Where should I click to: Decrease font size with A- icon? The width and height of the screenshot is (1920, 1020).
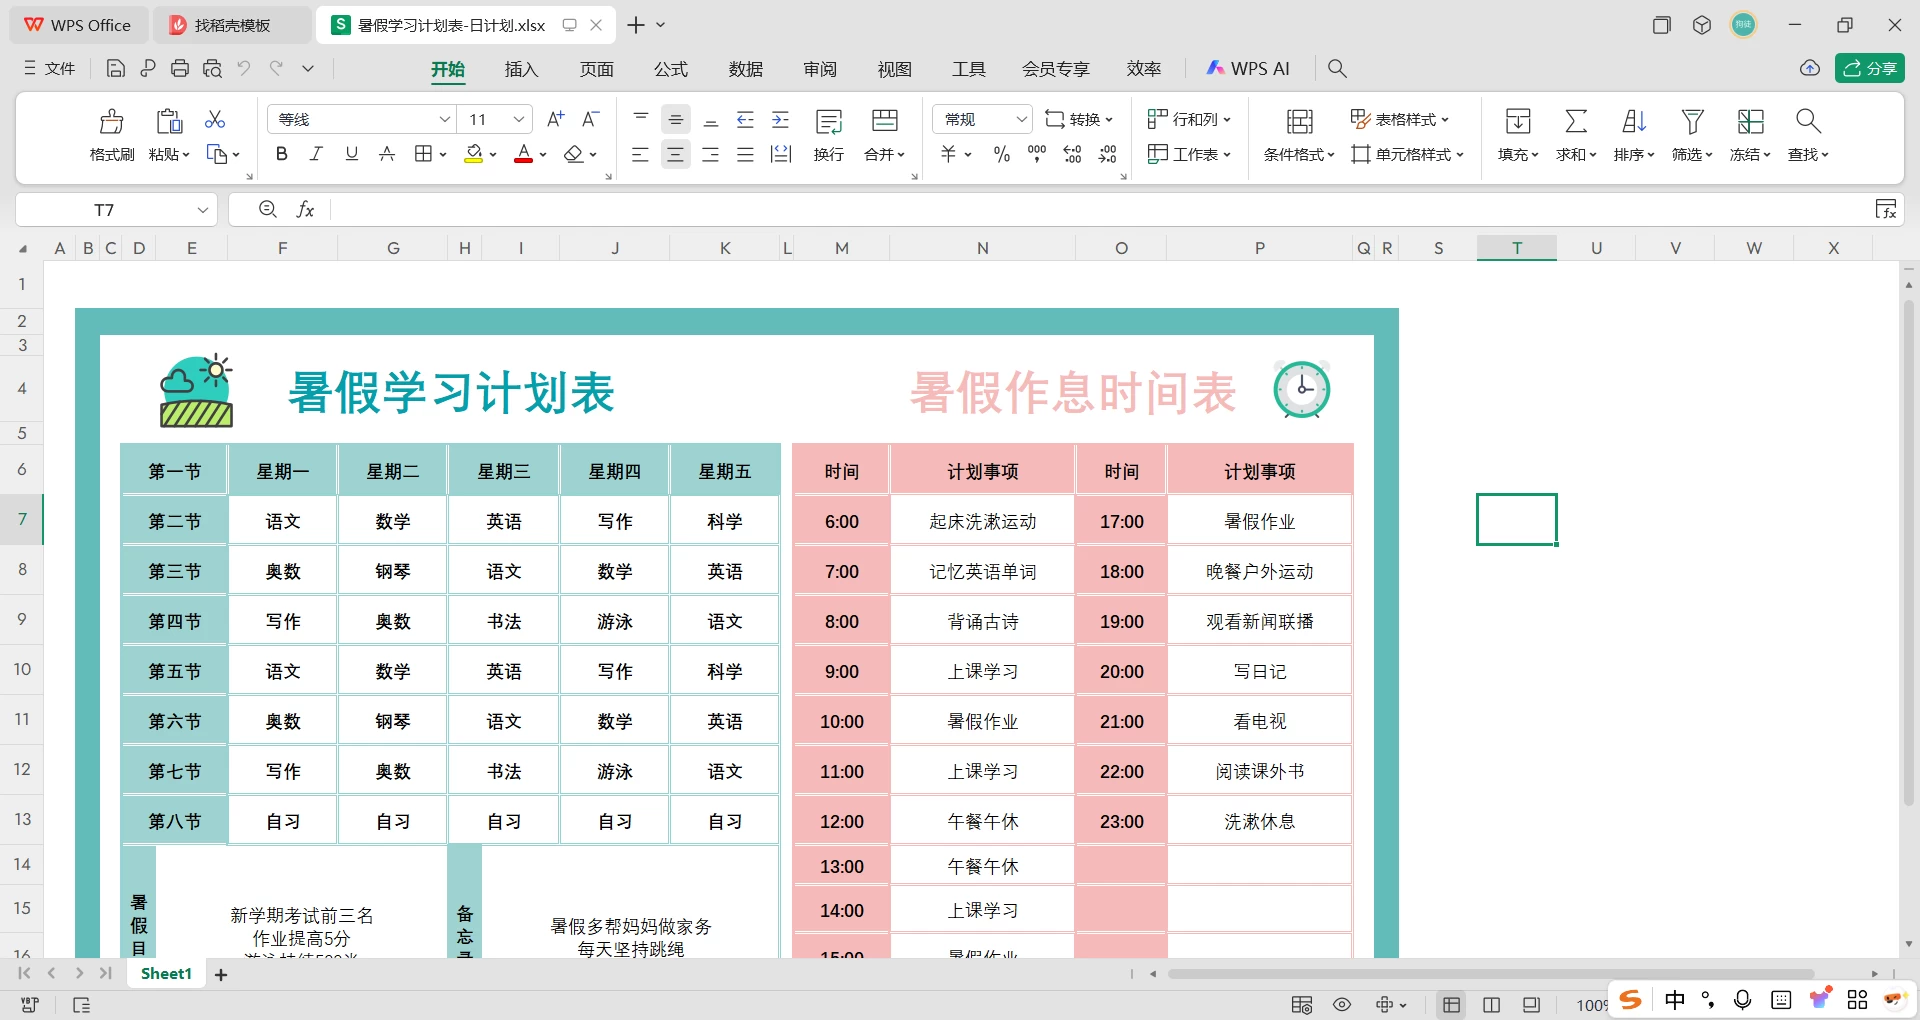coord(591,119)
